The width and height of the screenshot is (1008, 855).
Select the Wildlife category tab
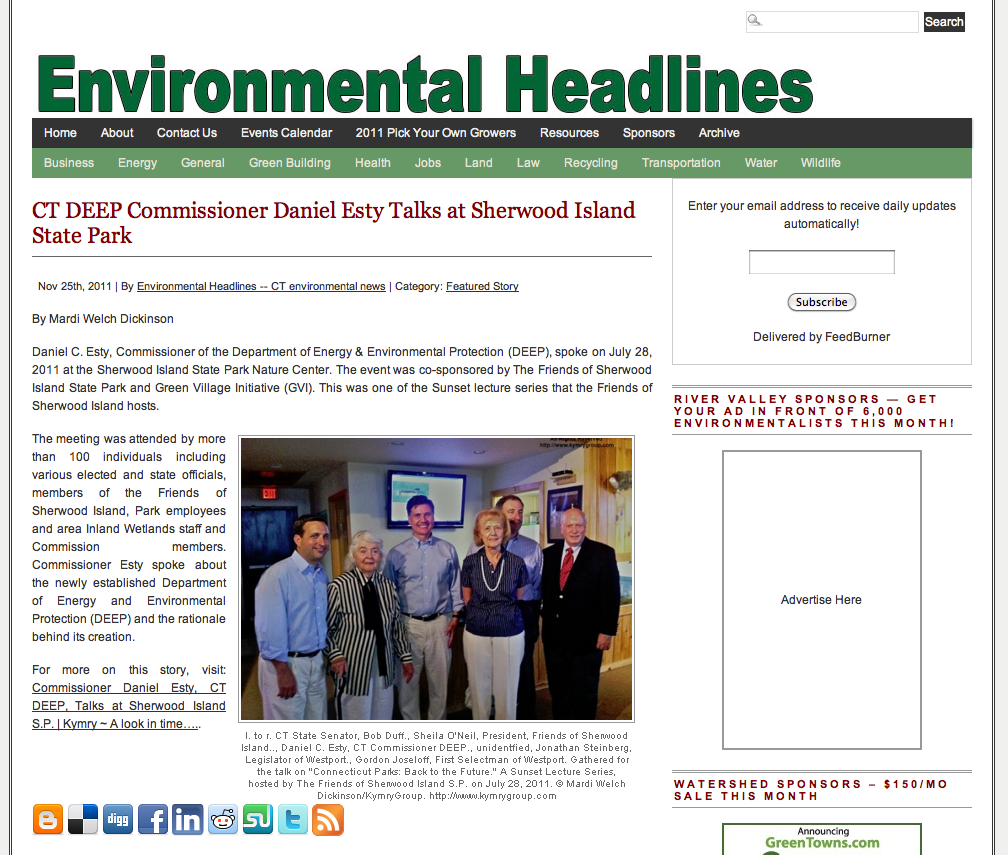pyautogui.click(x=820, y=163)
